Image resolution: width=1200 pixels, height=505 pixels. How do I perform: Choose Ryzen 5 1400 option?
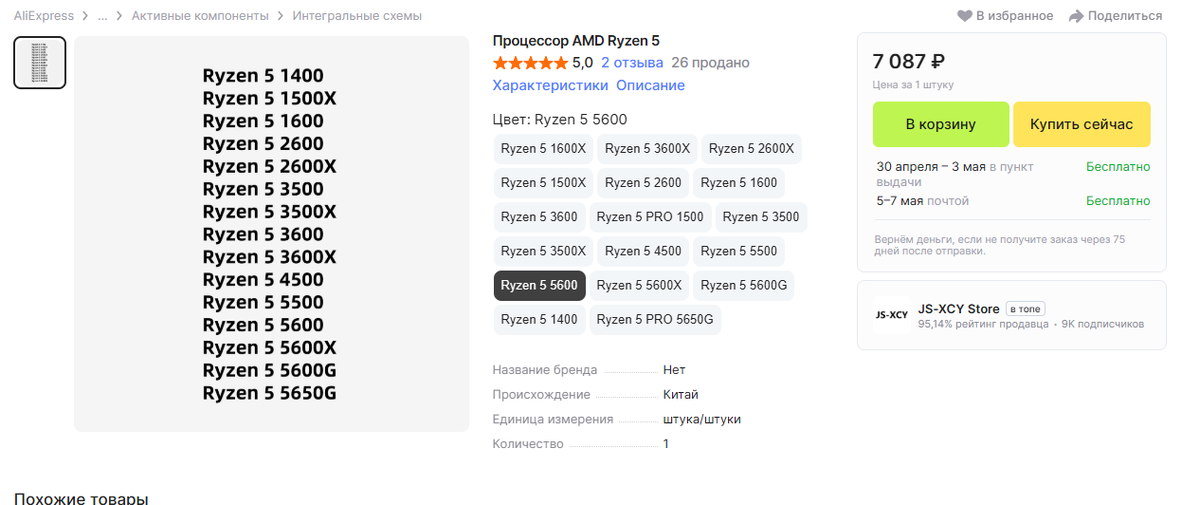click(x=539, y=319)
